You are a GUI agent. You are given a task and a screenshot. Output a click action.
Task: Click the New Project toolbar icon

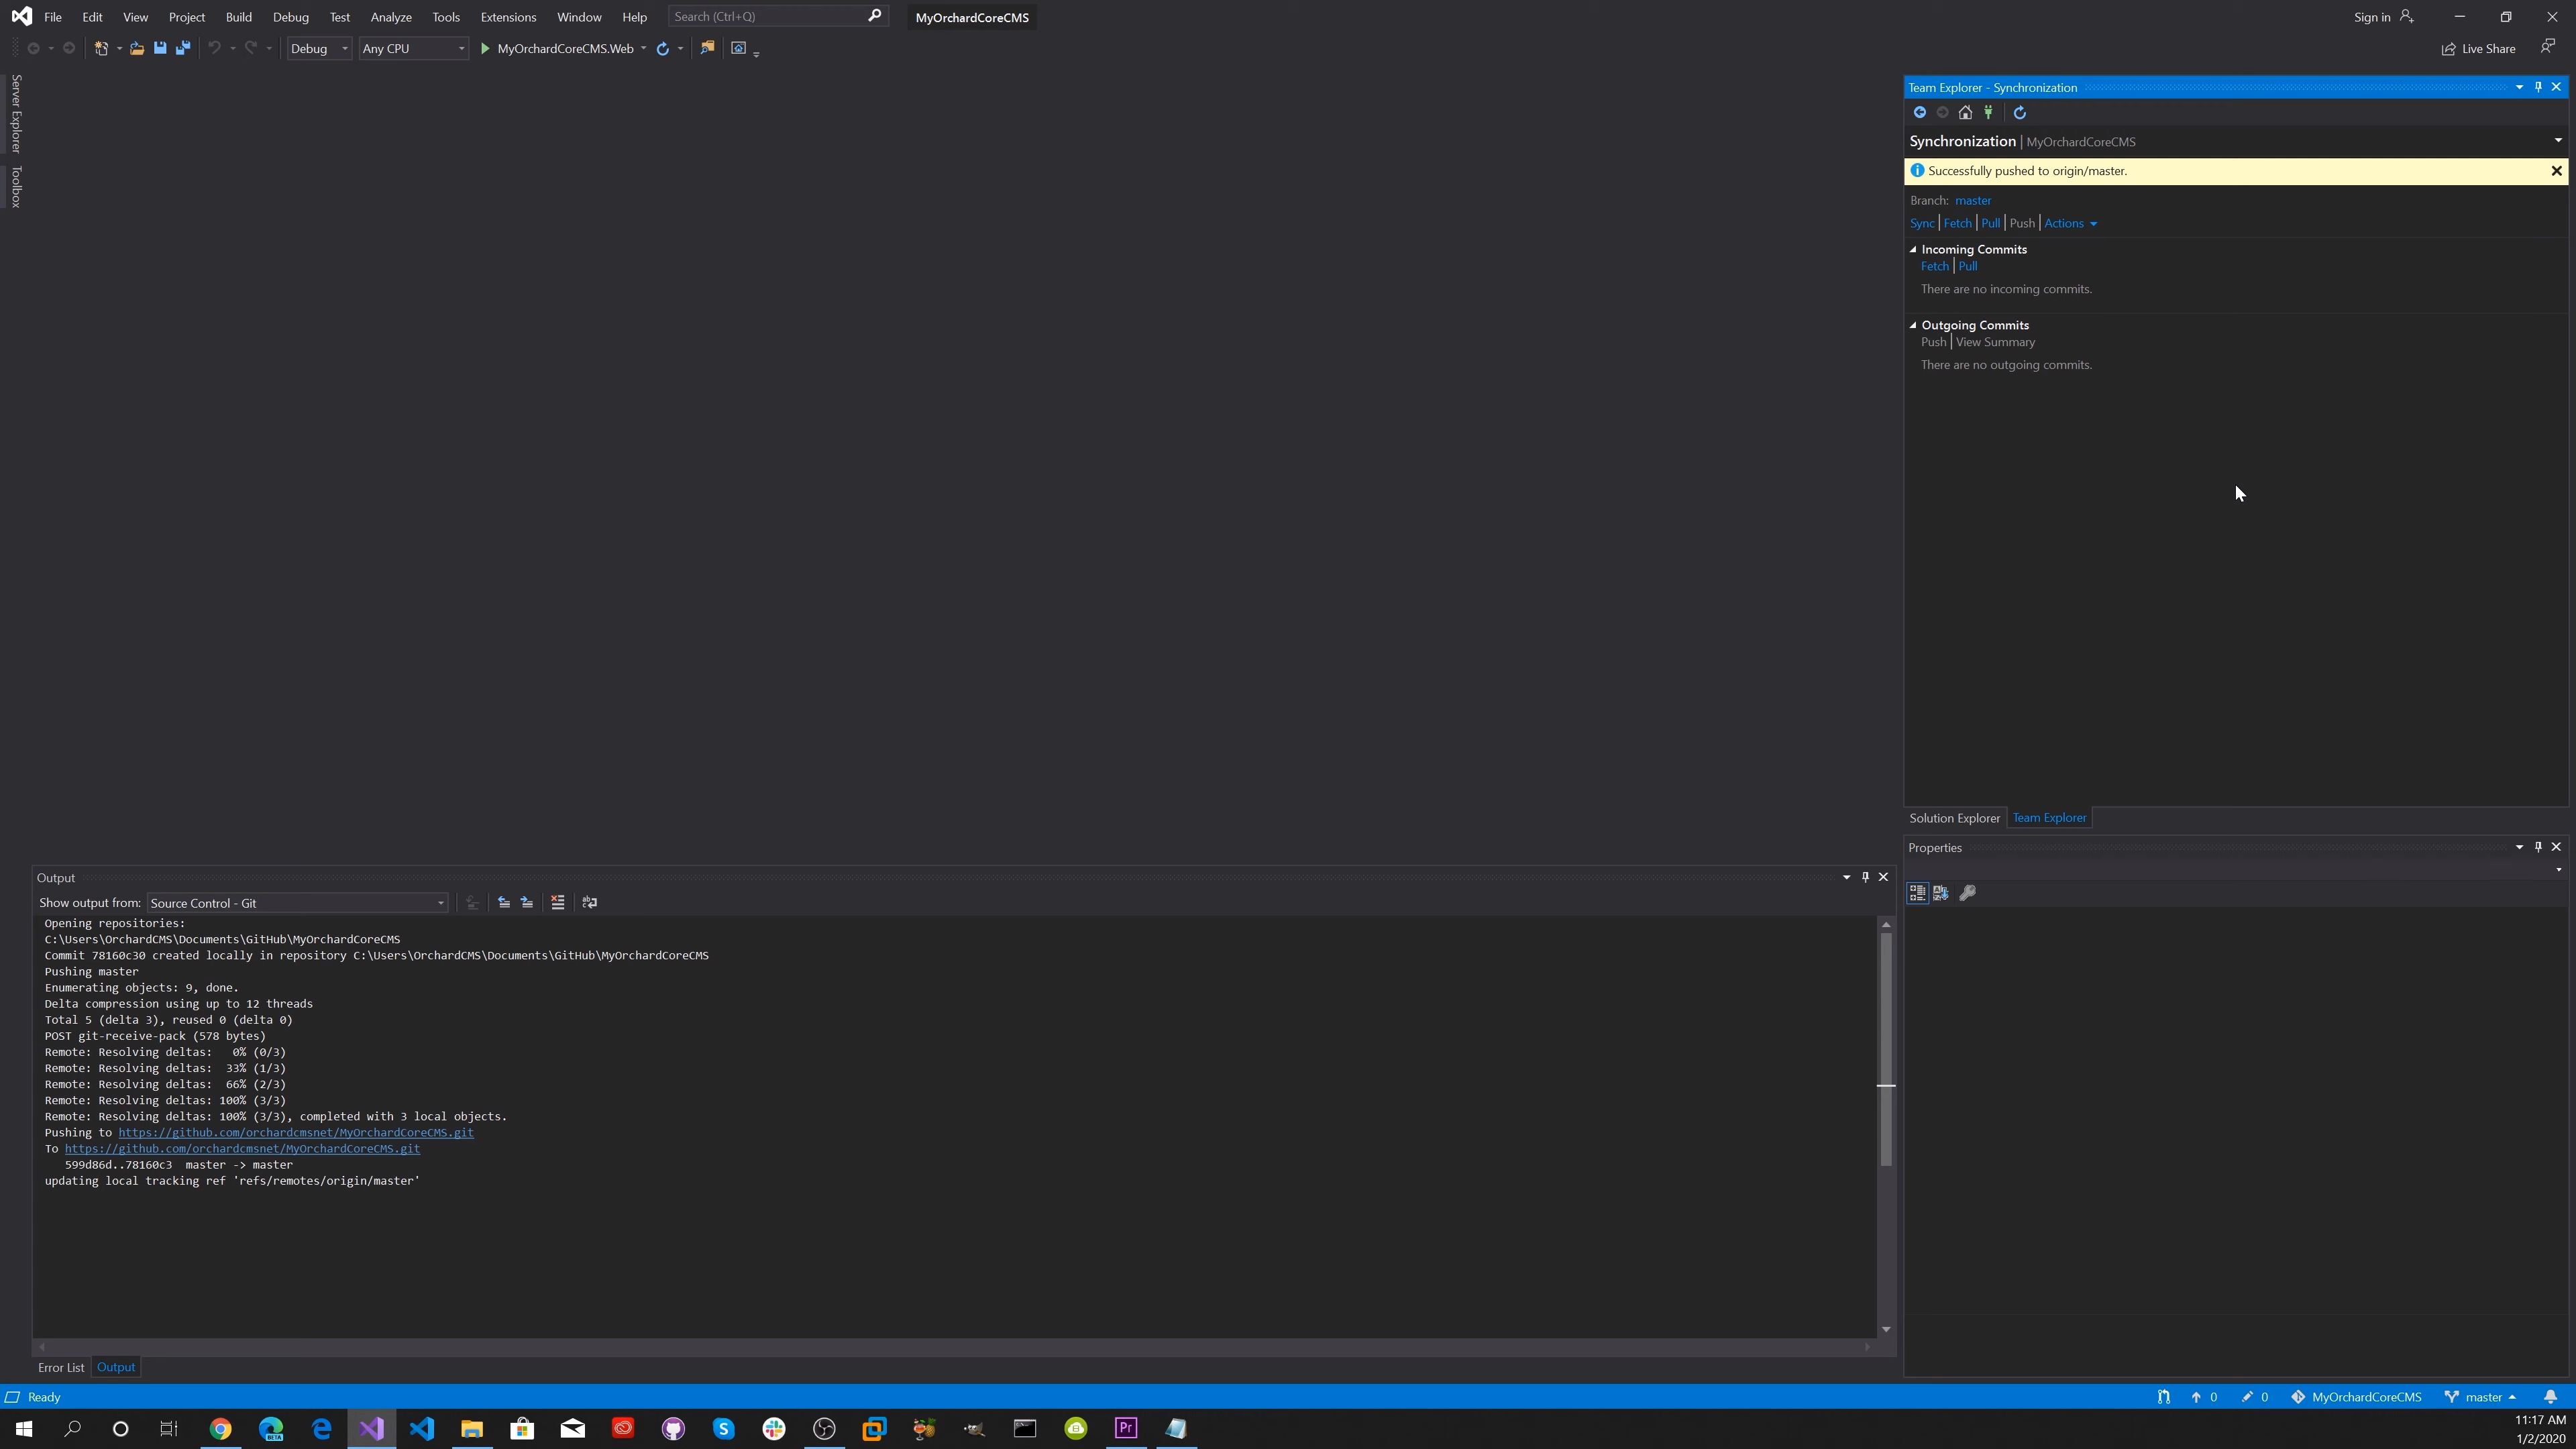tap(101, 48)
